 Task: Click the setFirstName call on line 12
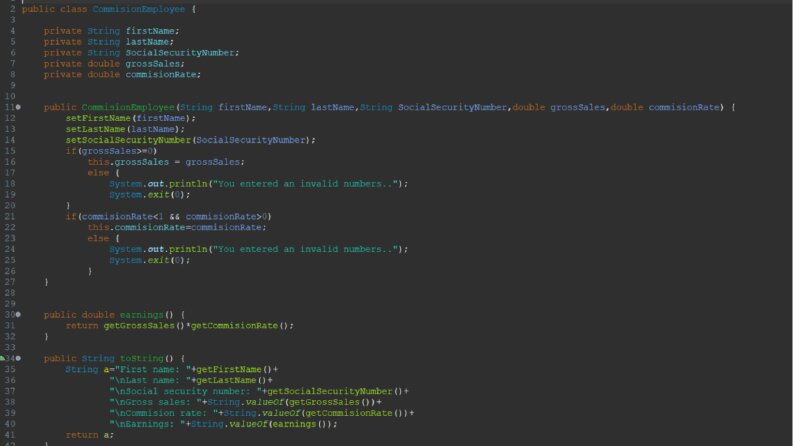(x=130, y=118)
